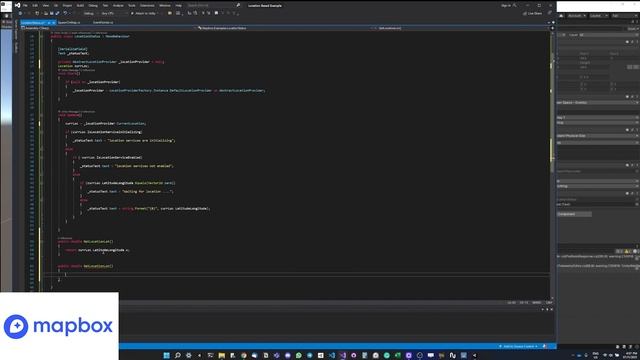Screen dimensions: 640x360
Task: Open the GetLocationLon member dropdown
Action: [462, 28]
